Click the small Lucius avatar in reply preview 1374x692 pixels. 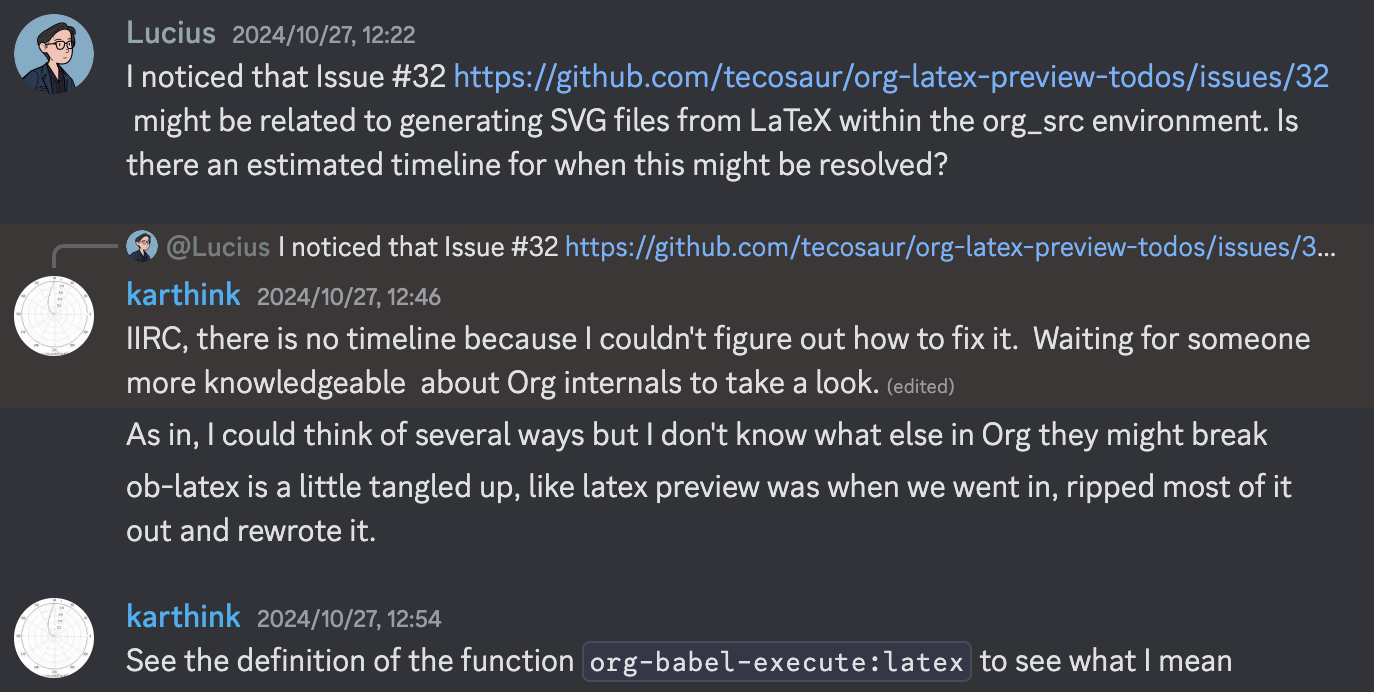tap(142, 246)
